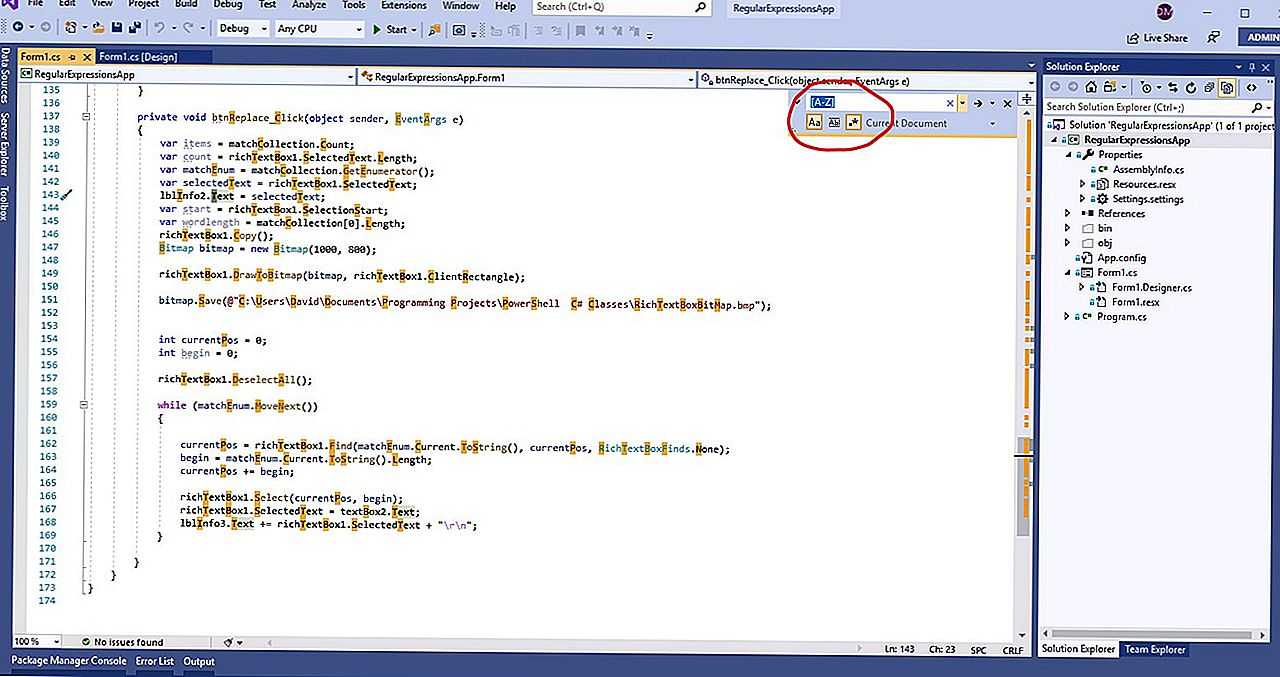This screenshot has width=1280, height=677.
Task: Click the Pending Changes Filter clock icon
Action: click(x=1146, y=88)
